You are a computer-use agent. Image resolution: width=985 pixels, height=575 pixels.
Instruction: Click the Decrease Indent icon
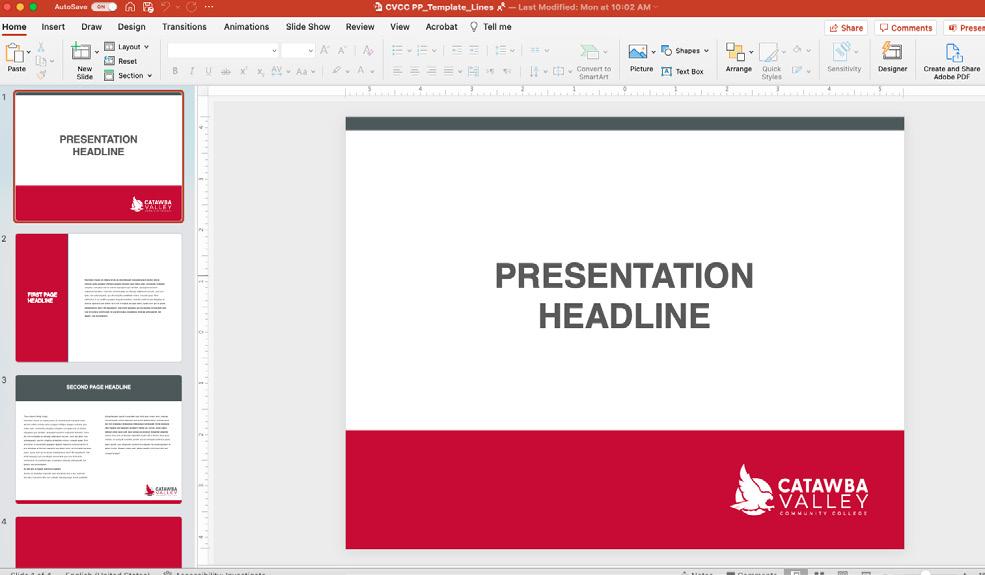point(457,50)
